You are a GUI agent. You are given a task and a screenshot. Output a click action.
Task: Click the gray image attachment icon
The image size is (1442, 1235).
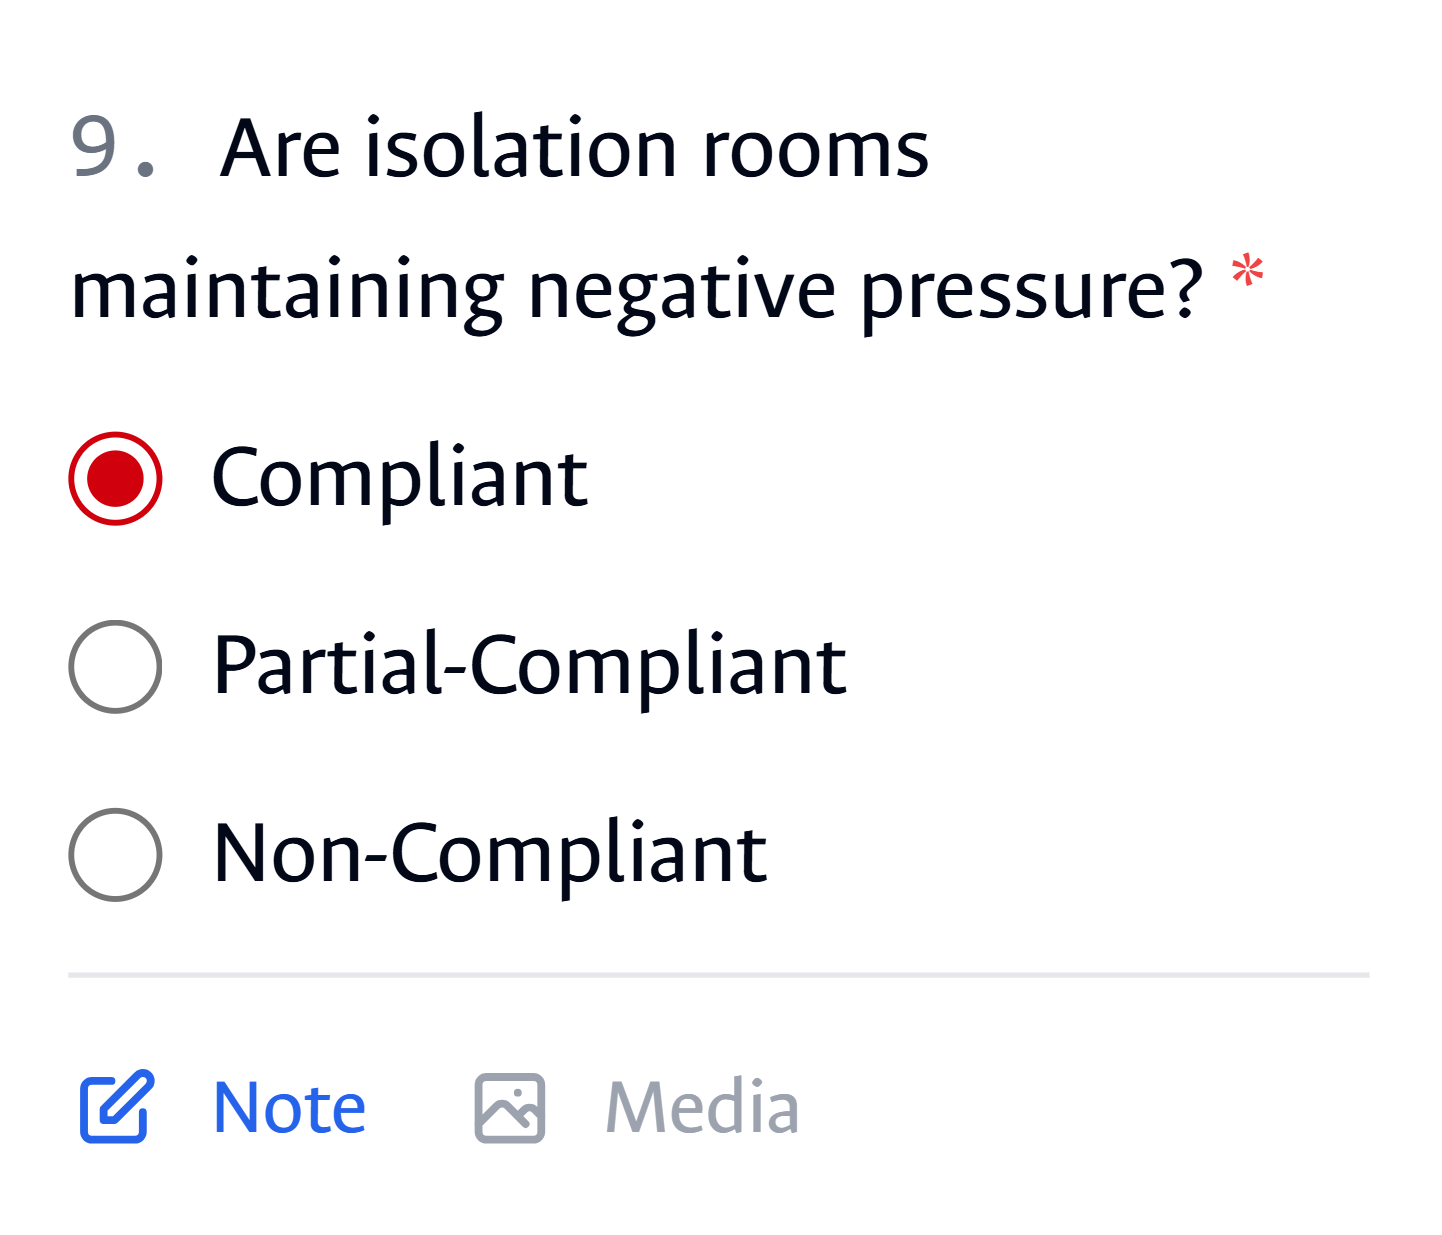coord(508,1106)
